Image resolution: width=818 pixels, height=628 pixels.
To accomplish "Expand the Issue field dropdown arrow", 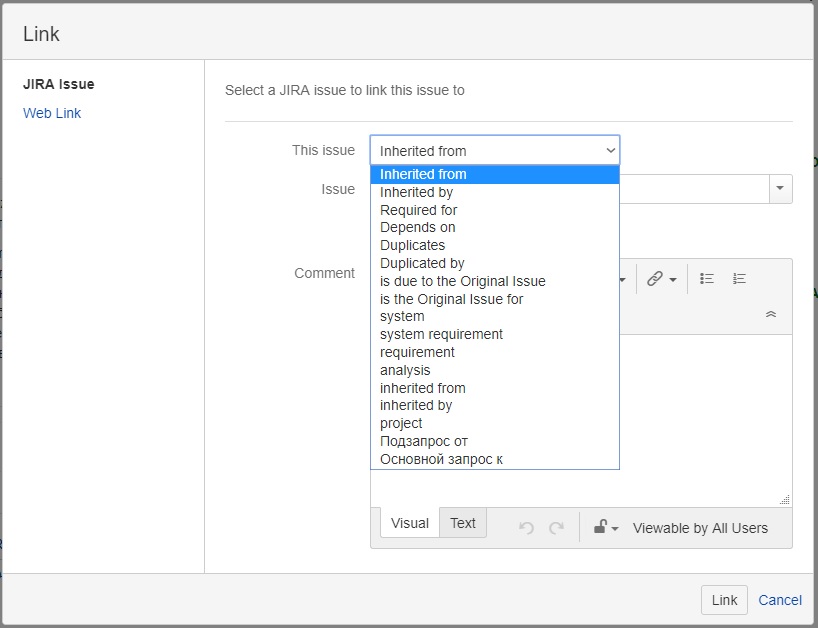I will (780, 188).
